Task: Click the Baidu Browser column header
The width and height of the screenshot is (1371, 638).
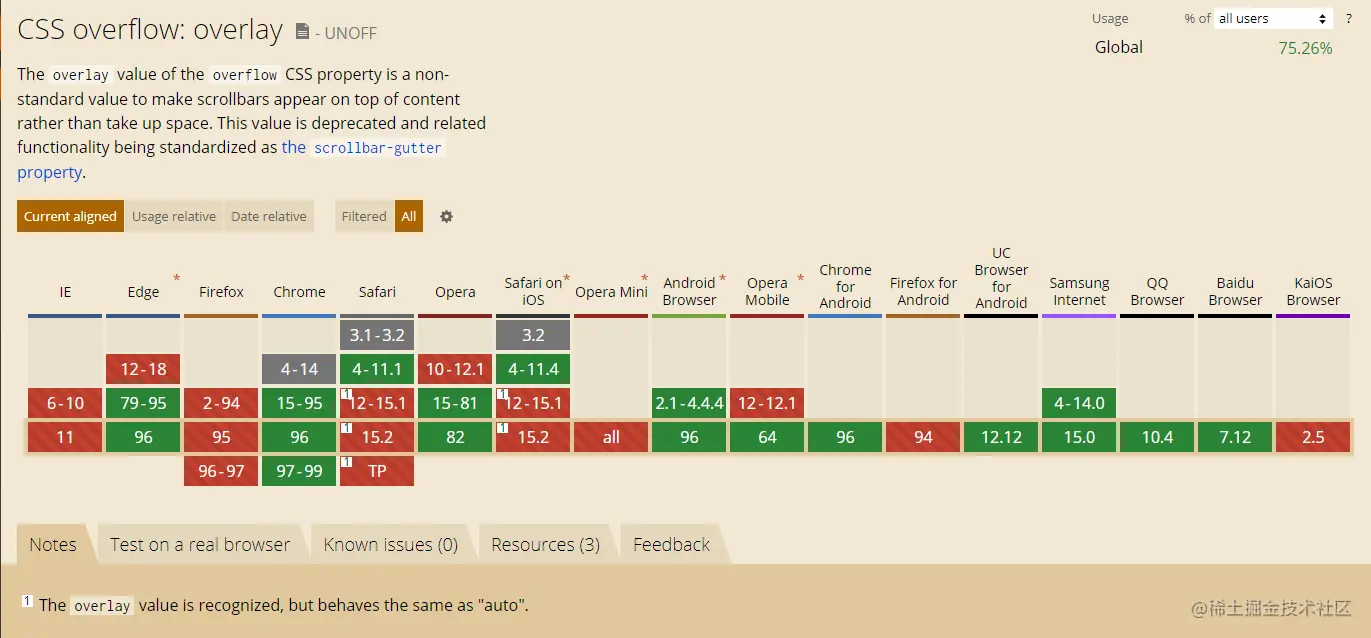Action: (x=1235, y=291)
